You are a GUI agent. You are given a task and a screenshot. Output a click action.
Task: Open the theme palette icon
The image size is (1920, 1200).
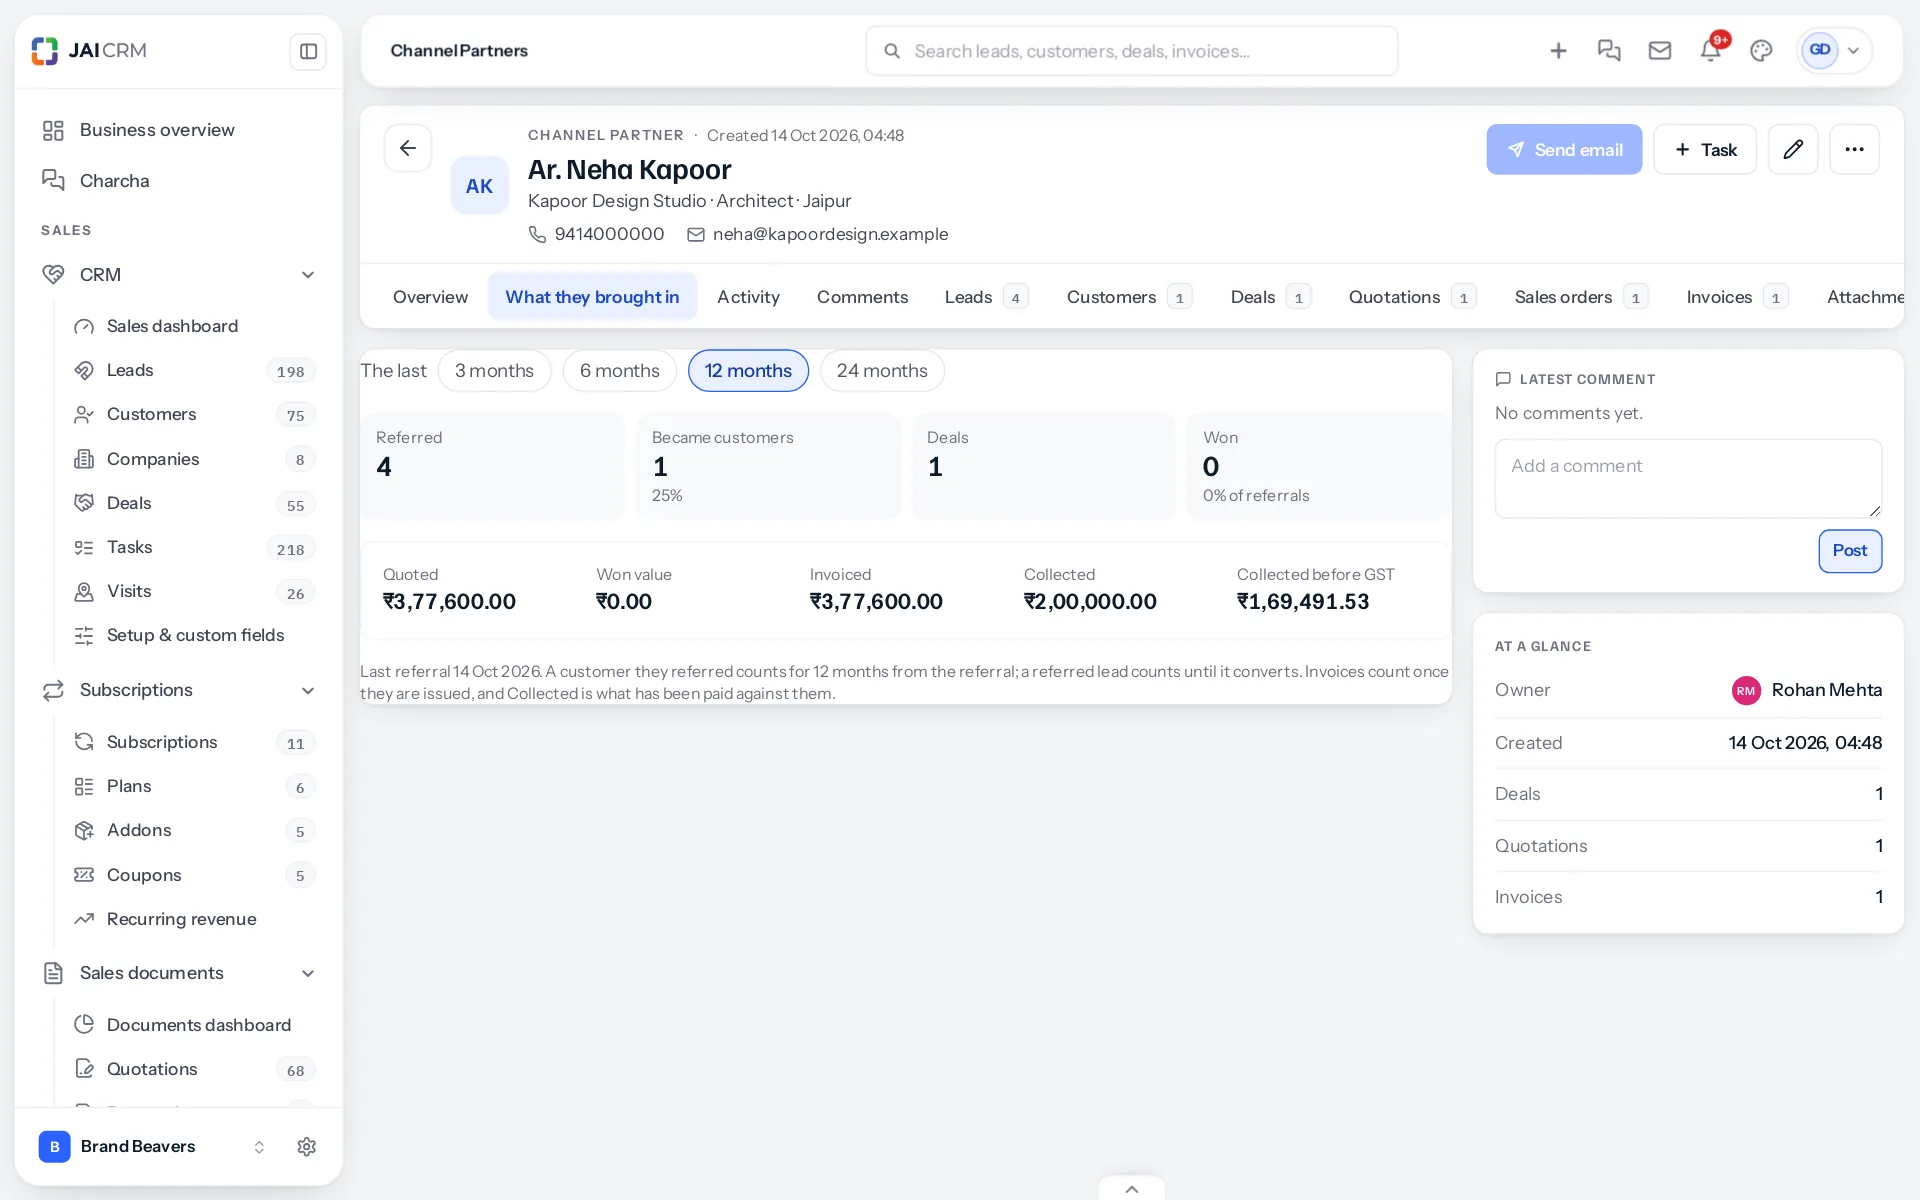coord(1761,51)
